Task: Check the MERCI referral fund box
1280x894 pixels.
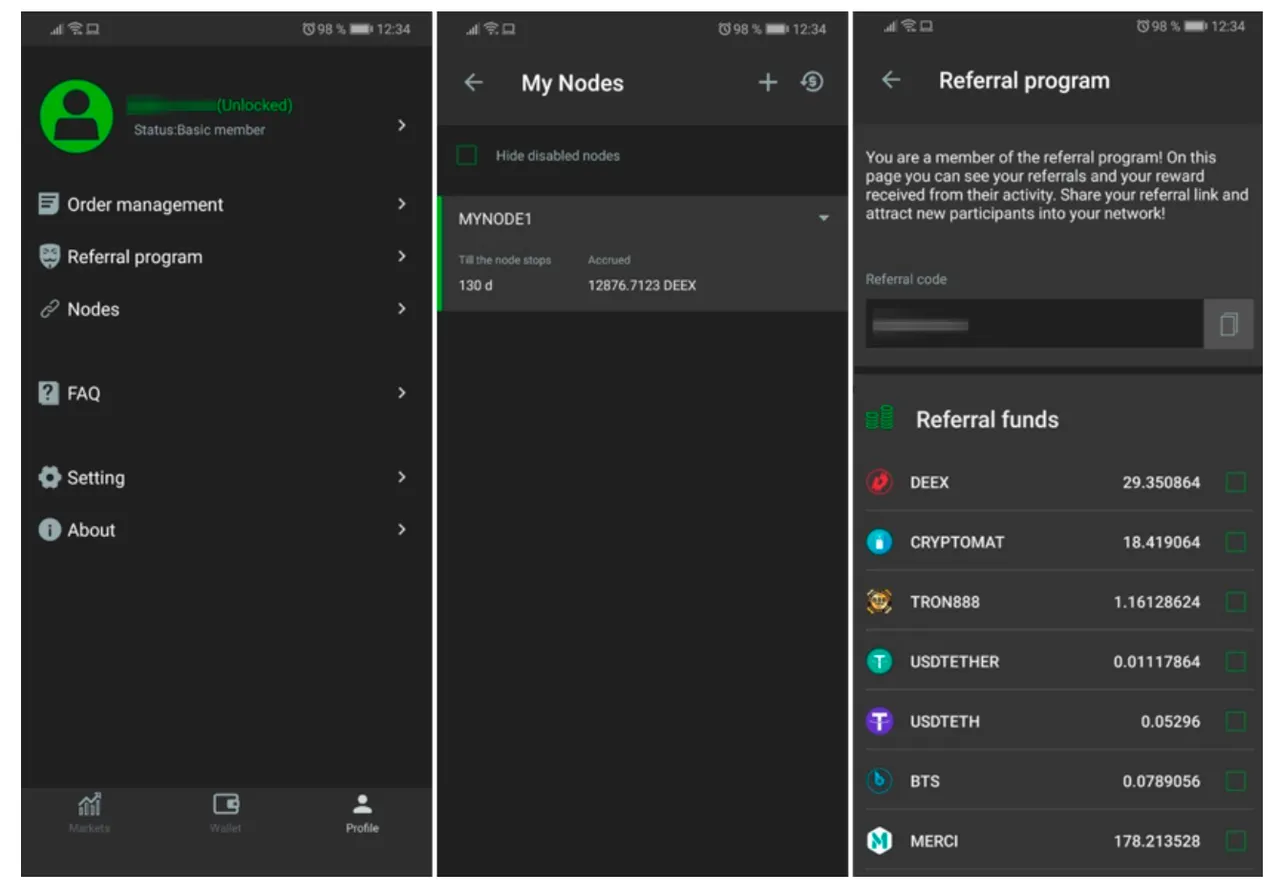Action: pyautogui.click(x=1236, y=841)
